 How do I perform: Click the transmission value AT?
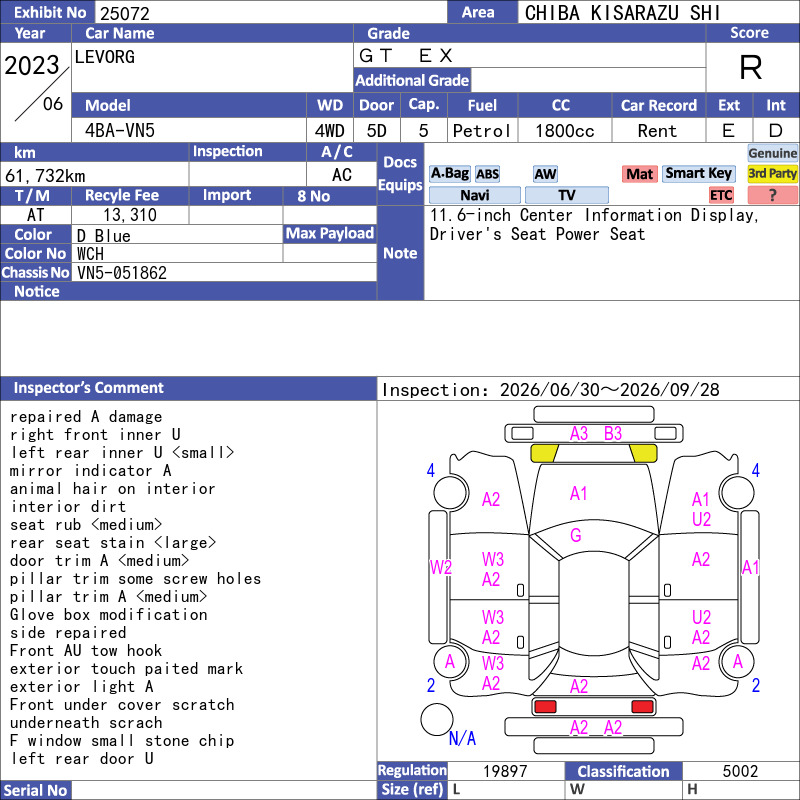pyautogui.click(x=35, y=215)
